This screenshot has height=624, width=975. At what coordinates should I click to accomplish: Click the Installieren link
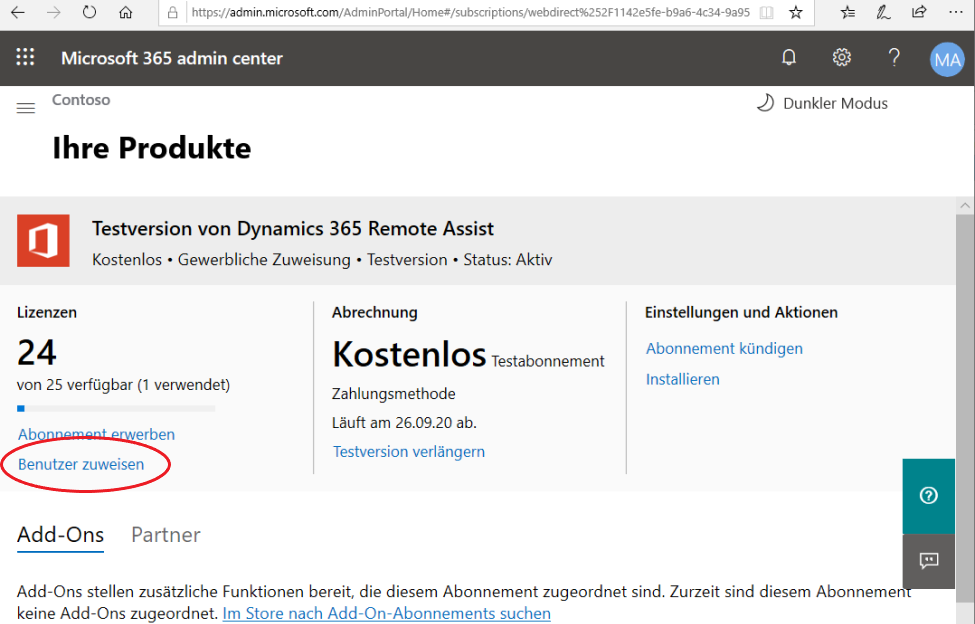pyautogui.click(x=682, y=379)
